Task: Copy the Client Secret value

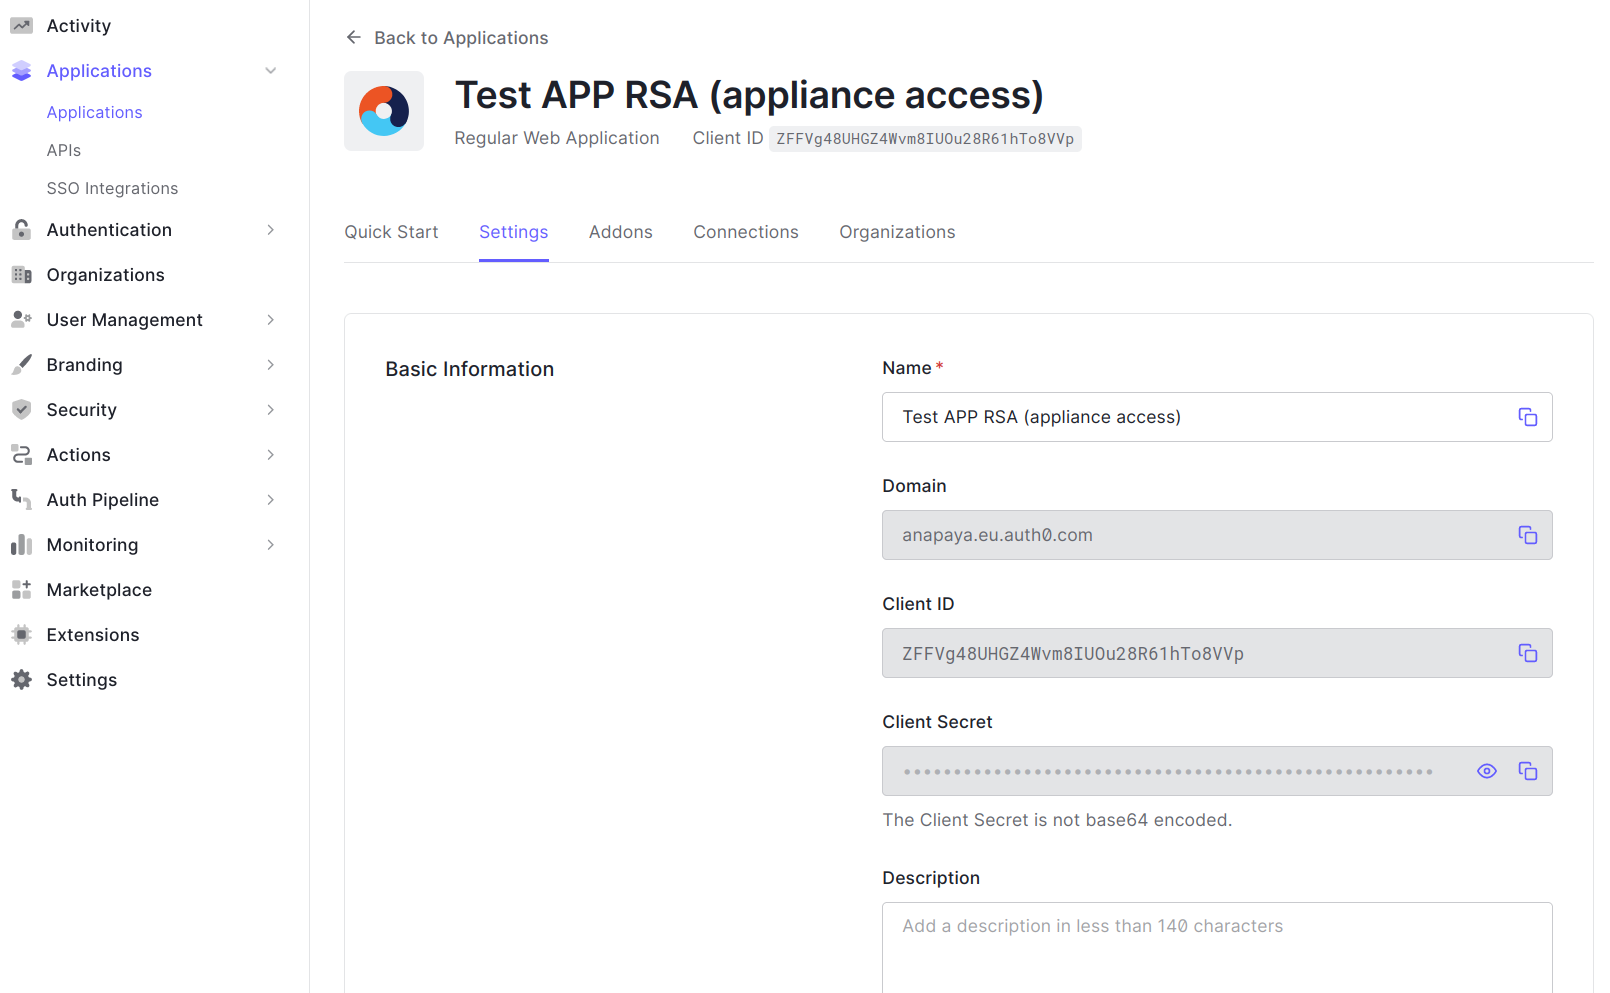Action: point(1527,771)
